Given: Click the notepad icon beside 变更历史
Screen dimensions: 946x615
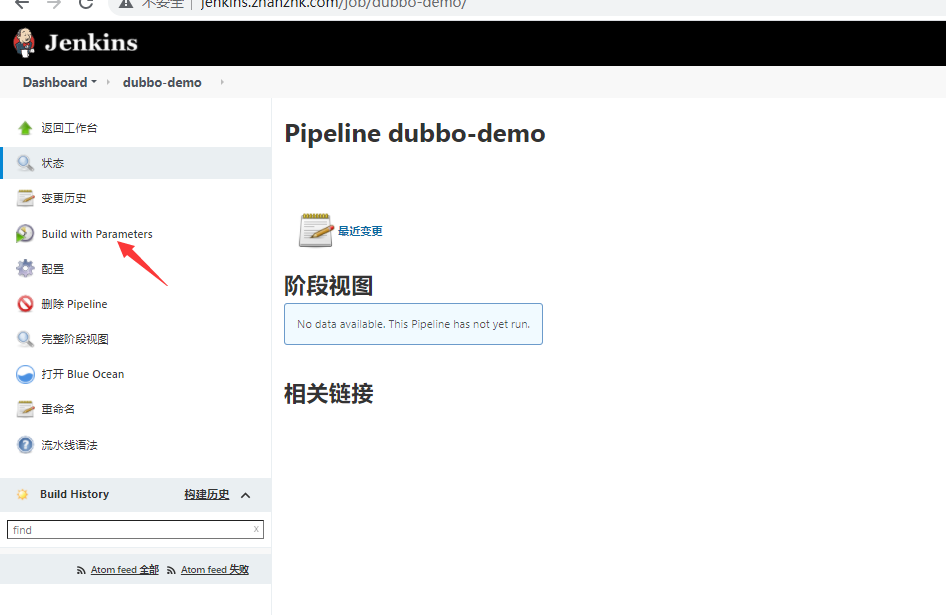Looking at the screenshot, I should [x=25, y=198].
